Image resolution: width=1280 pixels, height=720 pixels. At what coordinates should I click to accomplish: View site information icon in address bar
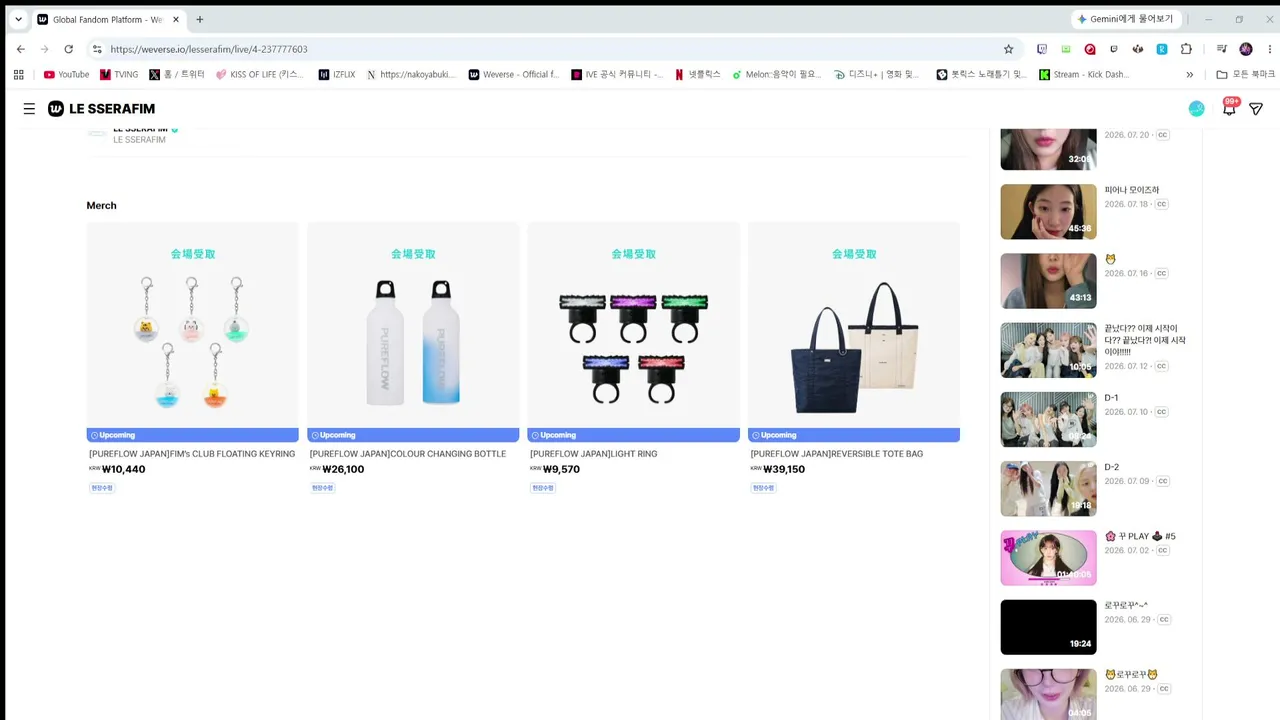point(97,49)
